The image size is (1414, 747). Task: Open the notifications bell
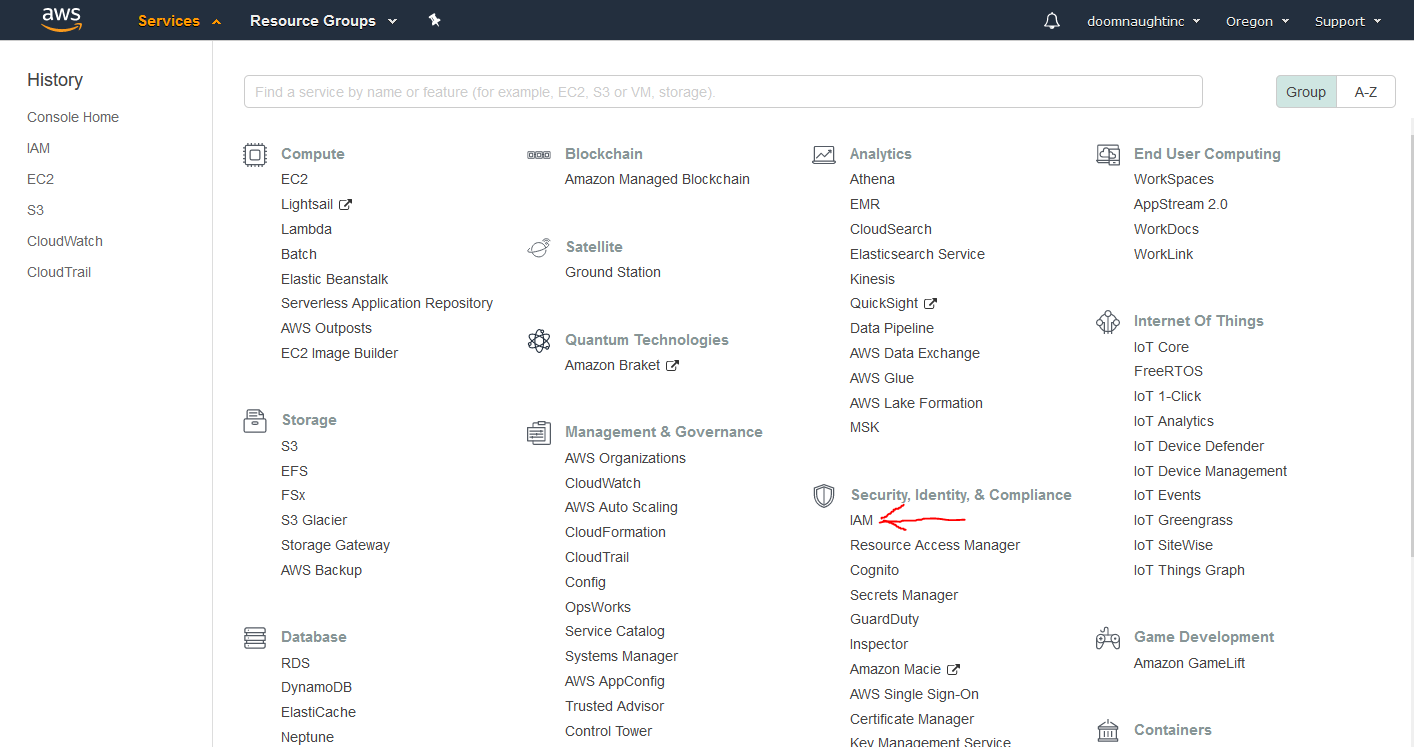click(1051, 21)
